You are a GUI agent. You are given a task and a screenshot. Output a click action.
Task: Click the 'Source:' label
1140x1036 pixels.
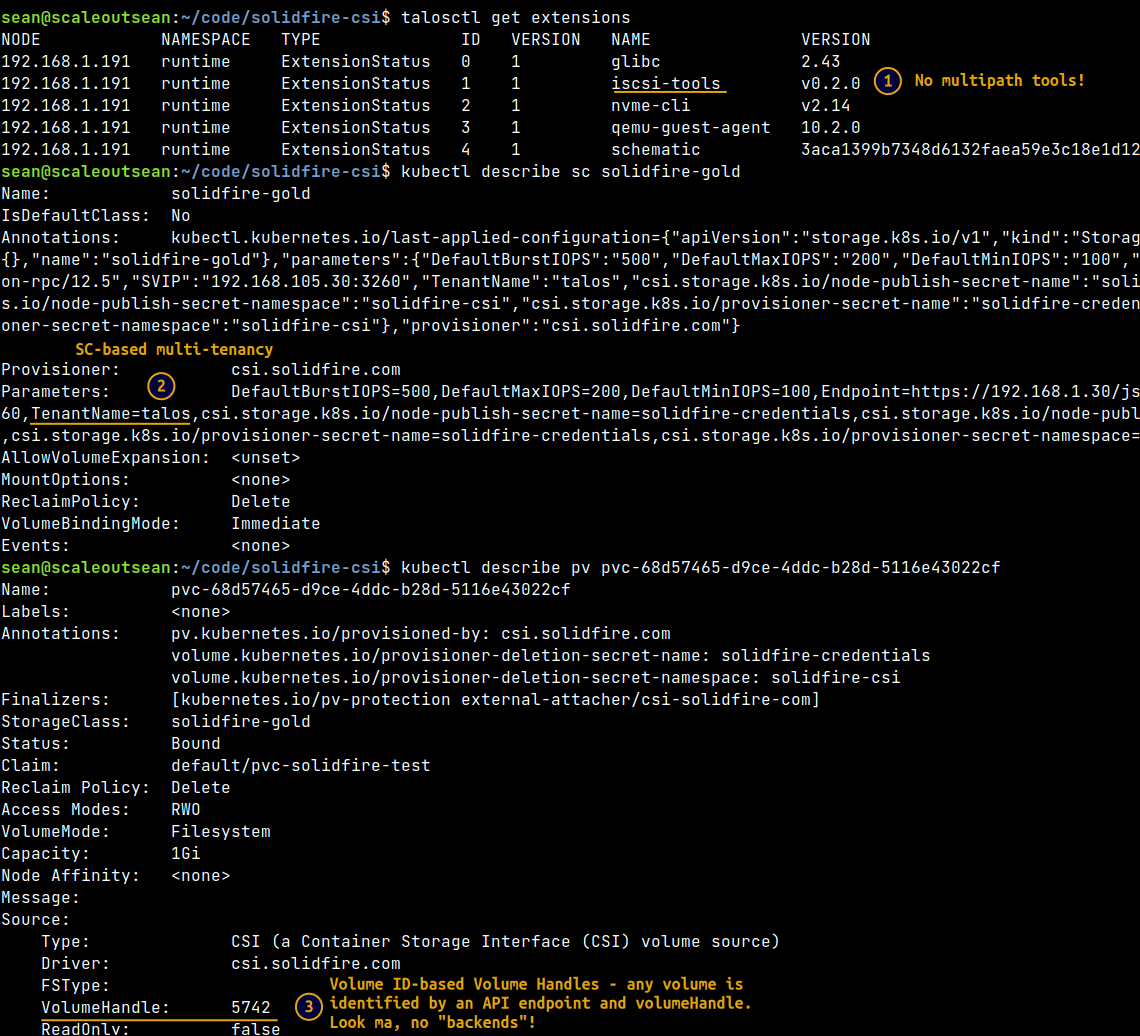coord(36,920)
